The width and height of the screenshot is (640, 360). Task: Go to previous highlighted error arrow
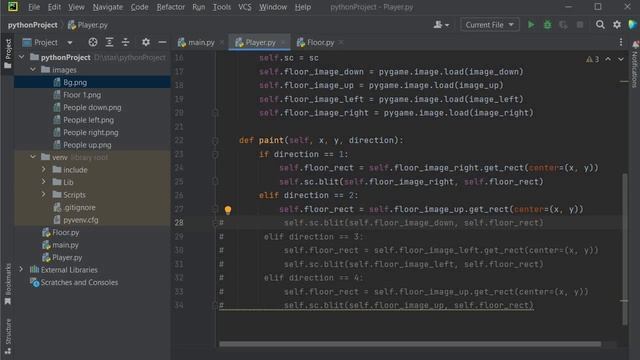pos(608,59)
